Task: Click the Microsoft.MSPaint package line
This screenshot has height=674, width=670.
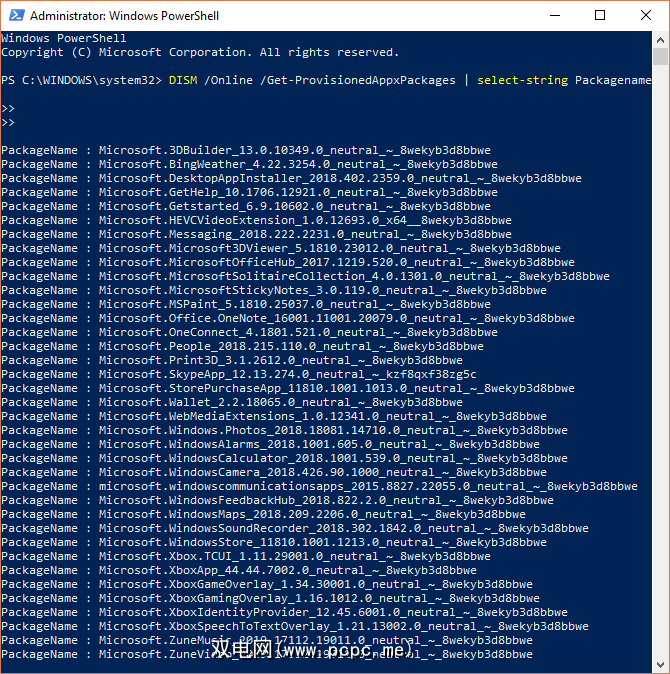Action: (x=246, y=304)
